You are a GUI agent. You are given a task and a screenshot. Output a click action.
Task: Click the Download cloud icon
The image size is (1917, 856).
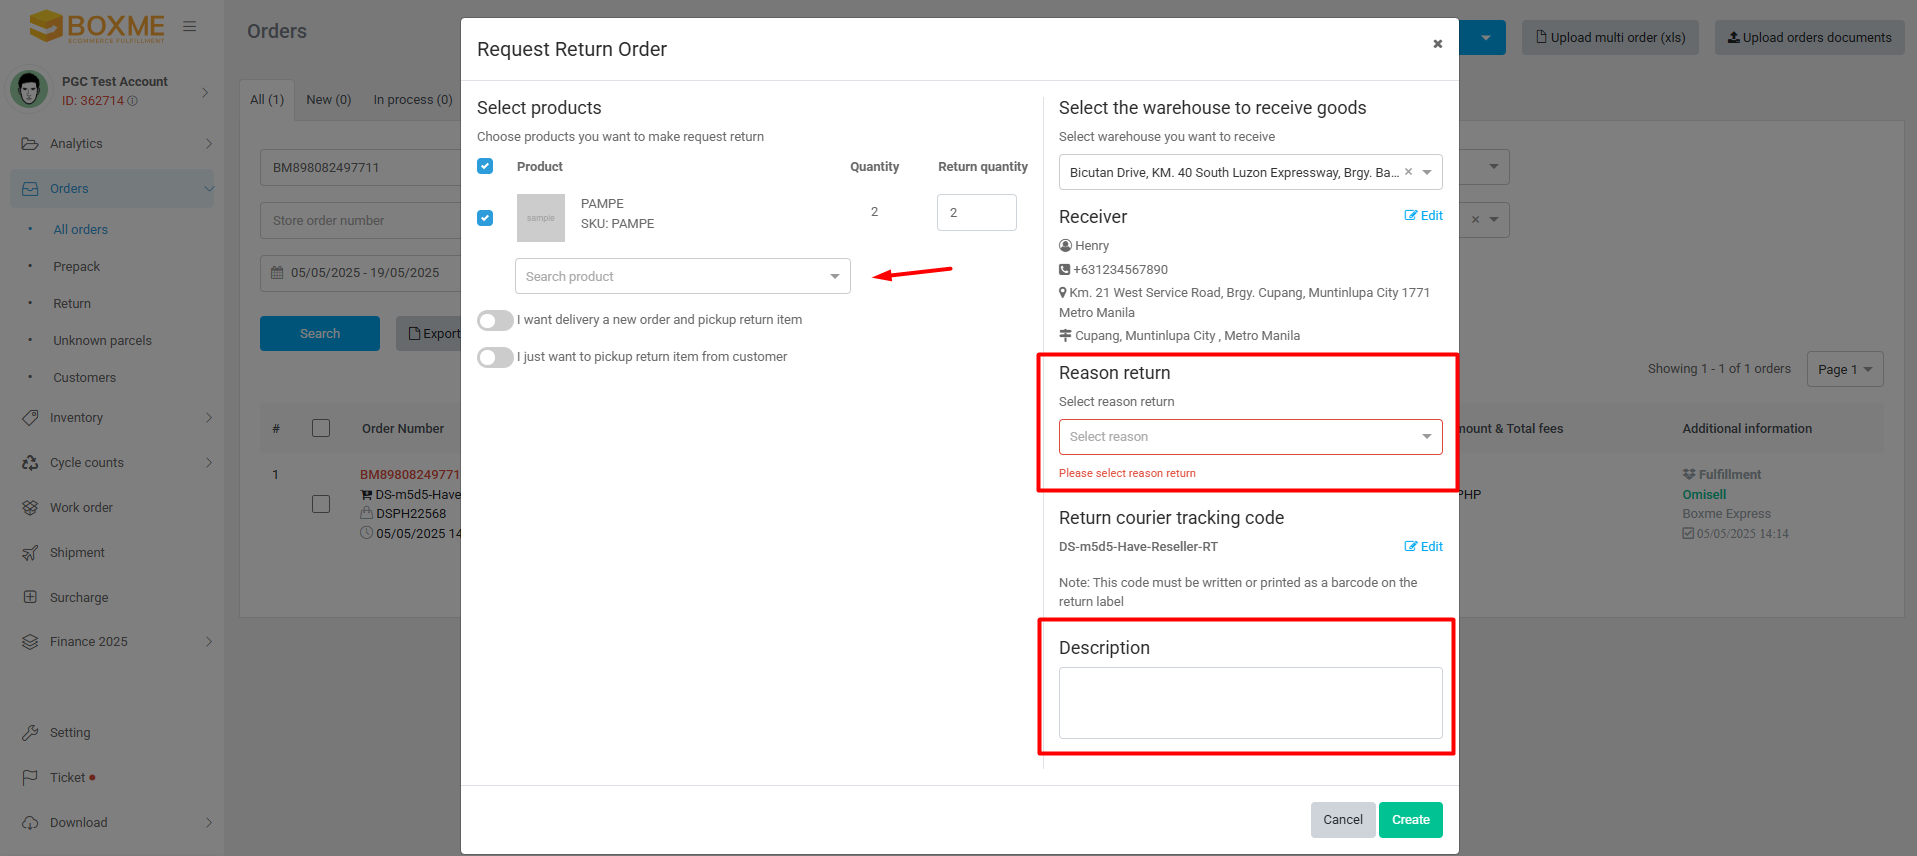(x=30, y=823)
